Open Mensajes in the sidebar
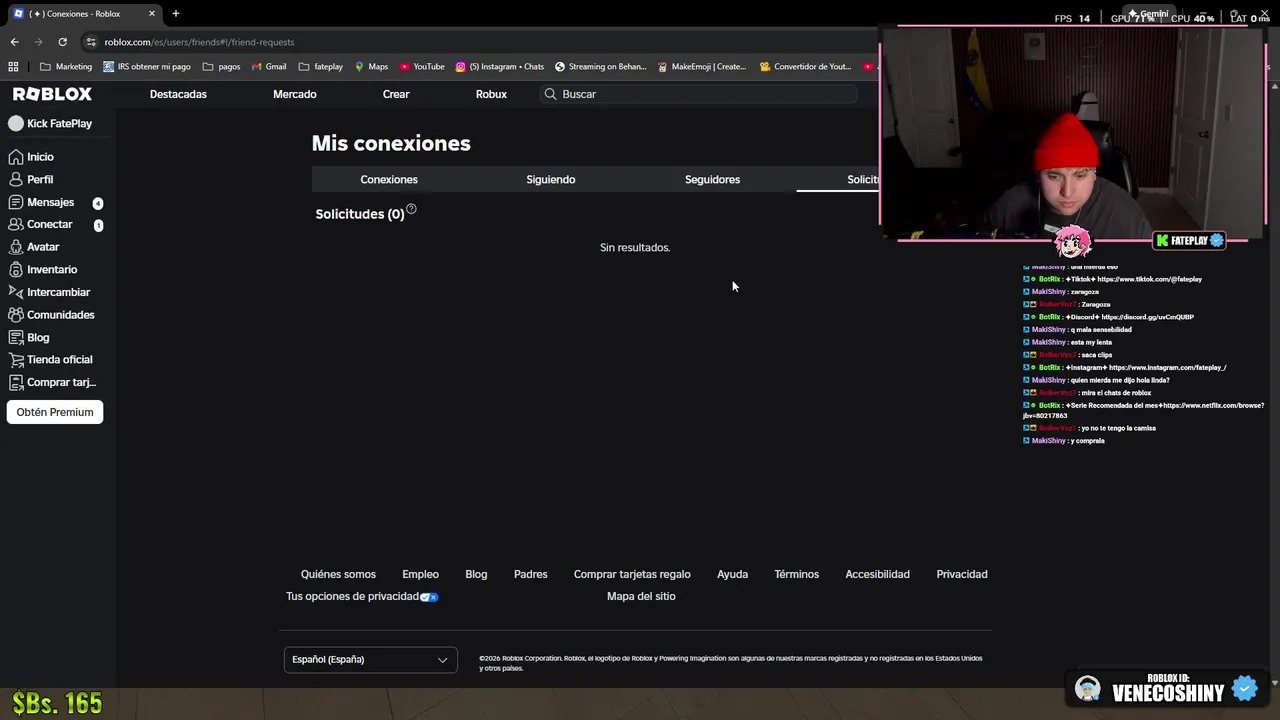 point(41,202)
